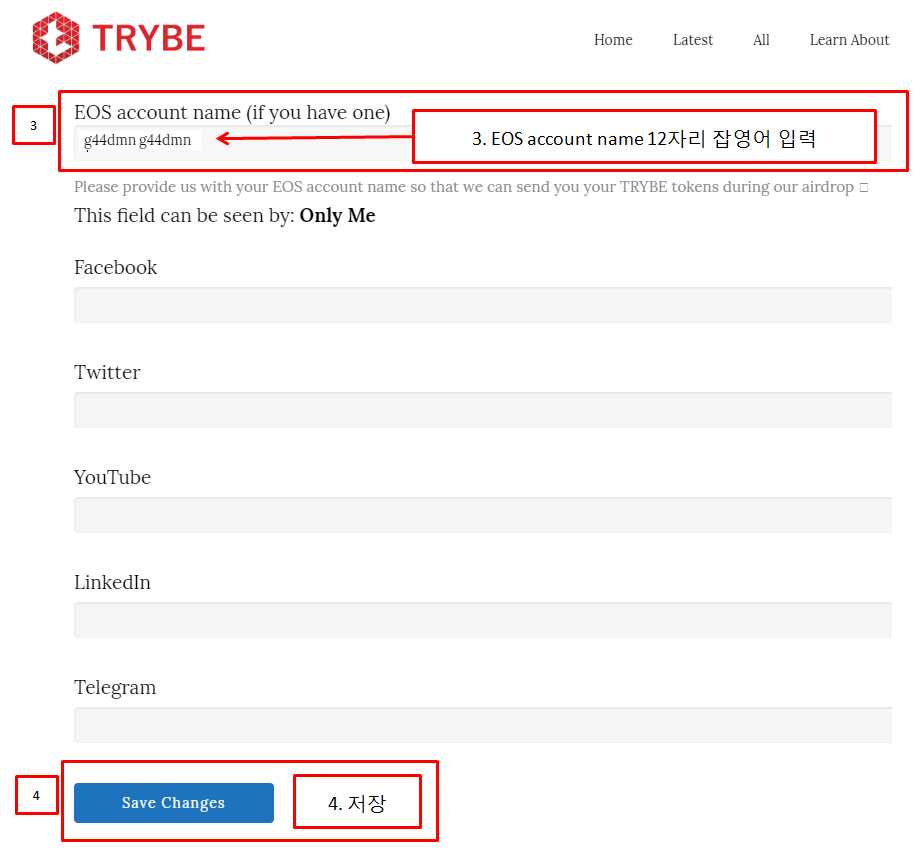This screenshot has width=919, height=852.
Task: Click the Telegram field label
Action: pyautogui.click(x=115, y=687)
